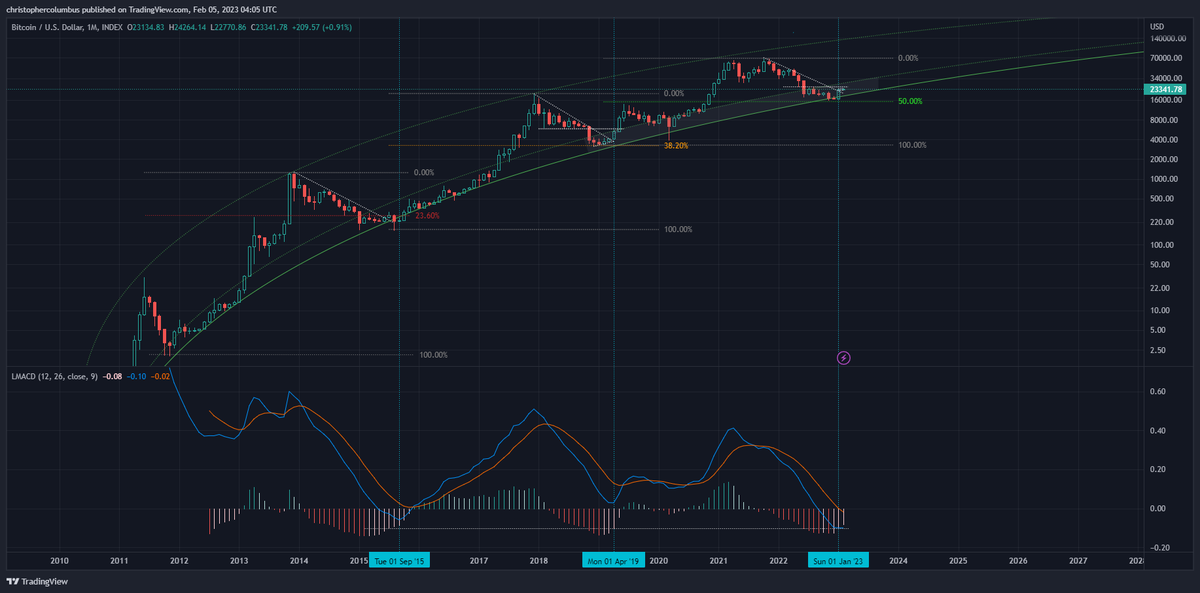Viewport: 1200px width, 593px height.
Task: Click the 1000.00 price axis label
Action: 1163,179
